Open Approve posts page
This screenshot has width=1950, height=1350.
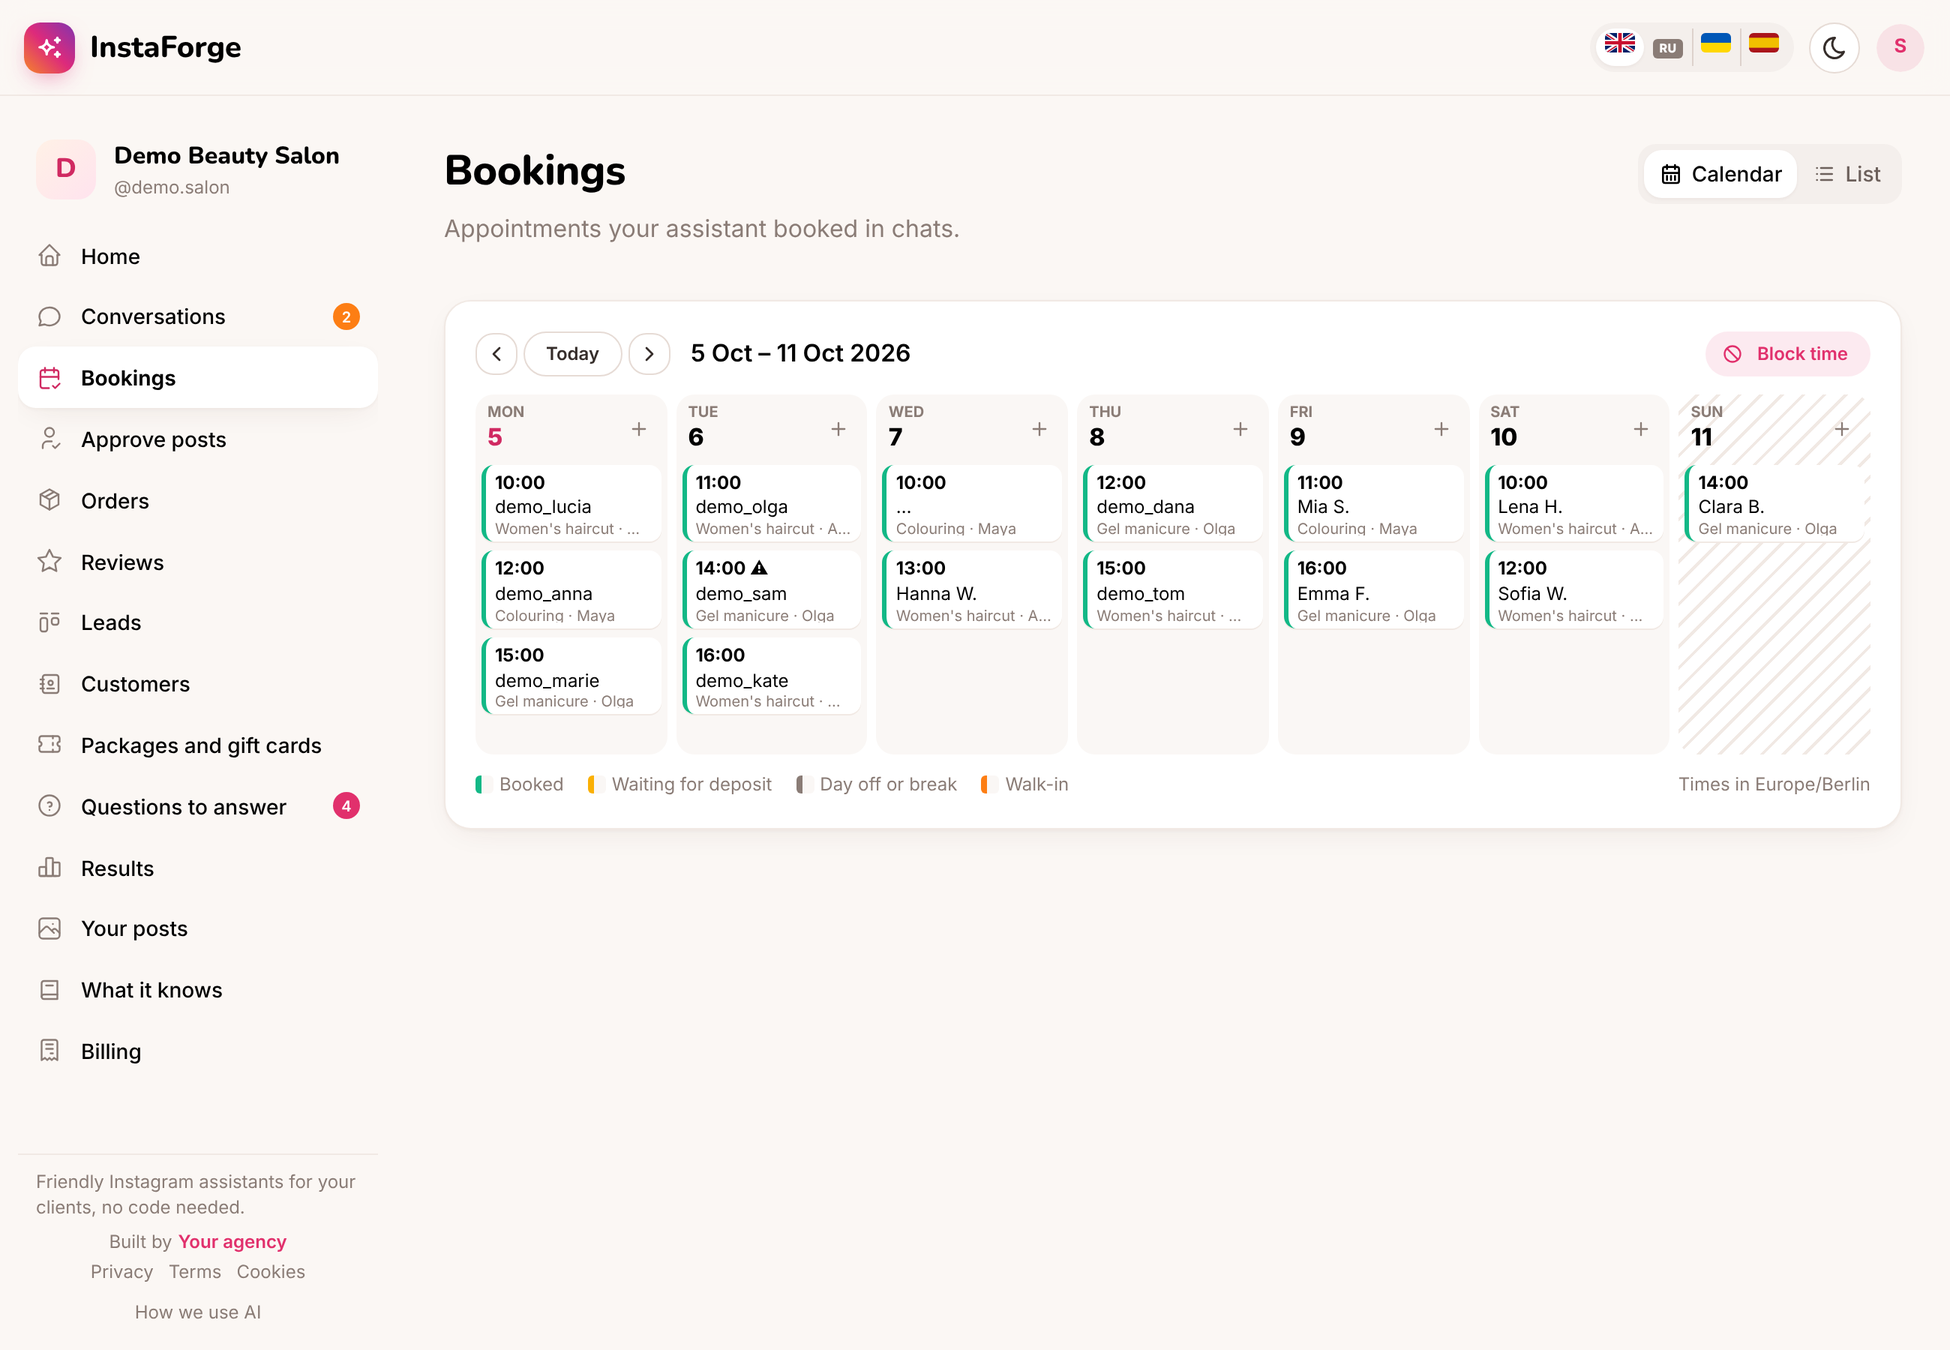[x=198, y=440]
